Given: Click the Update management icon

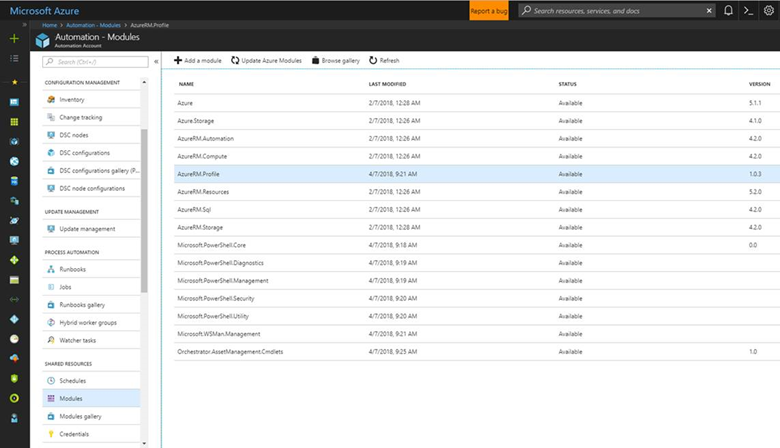Looking at the screenshot, I should tap(51, 229).
